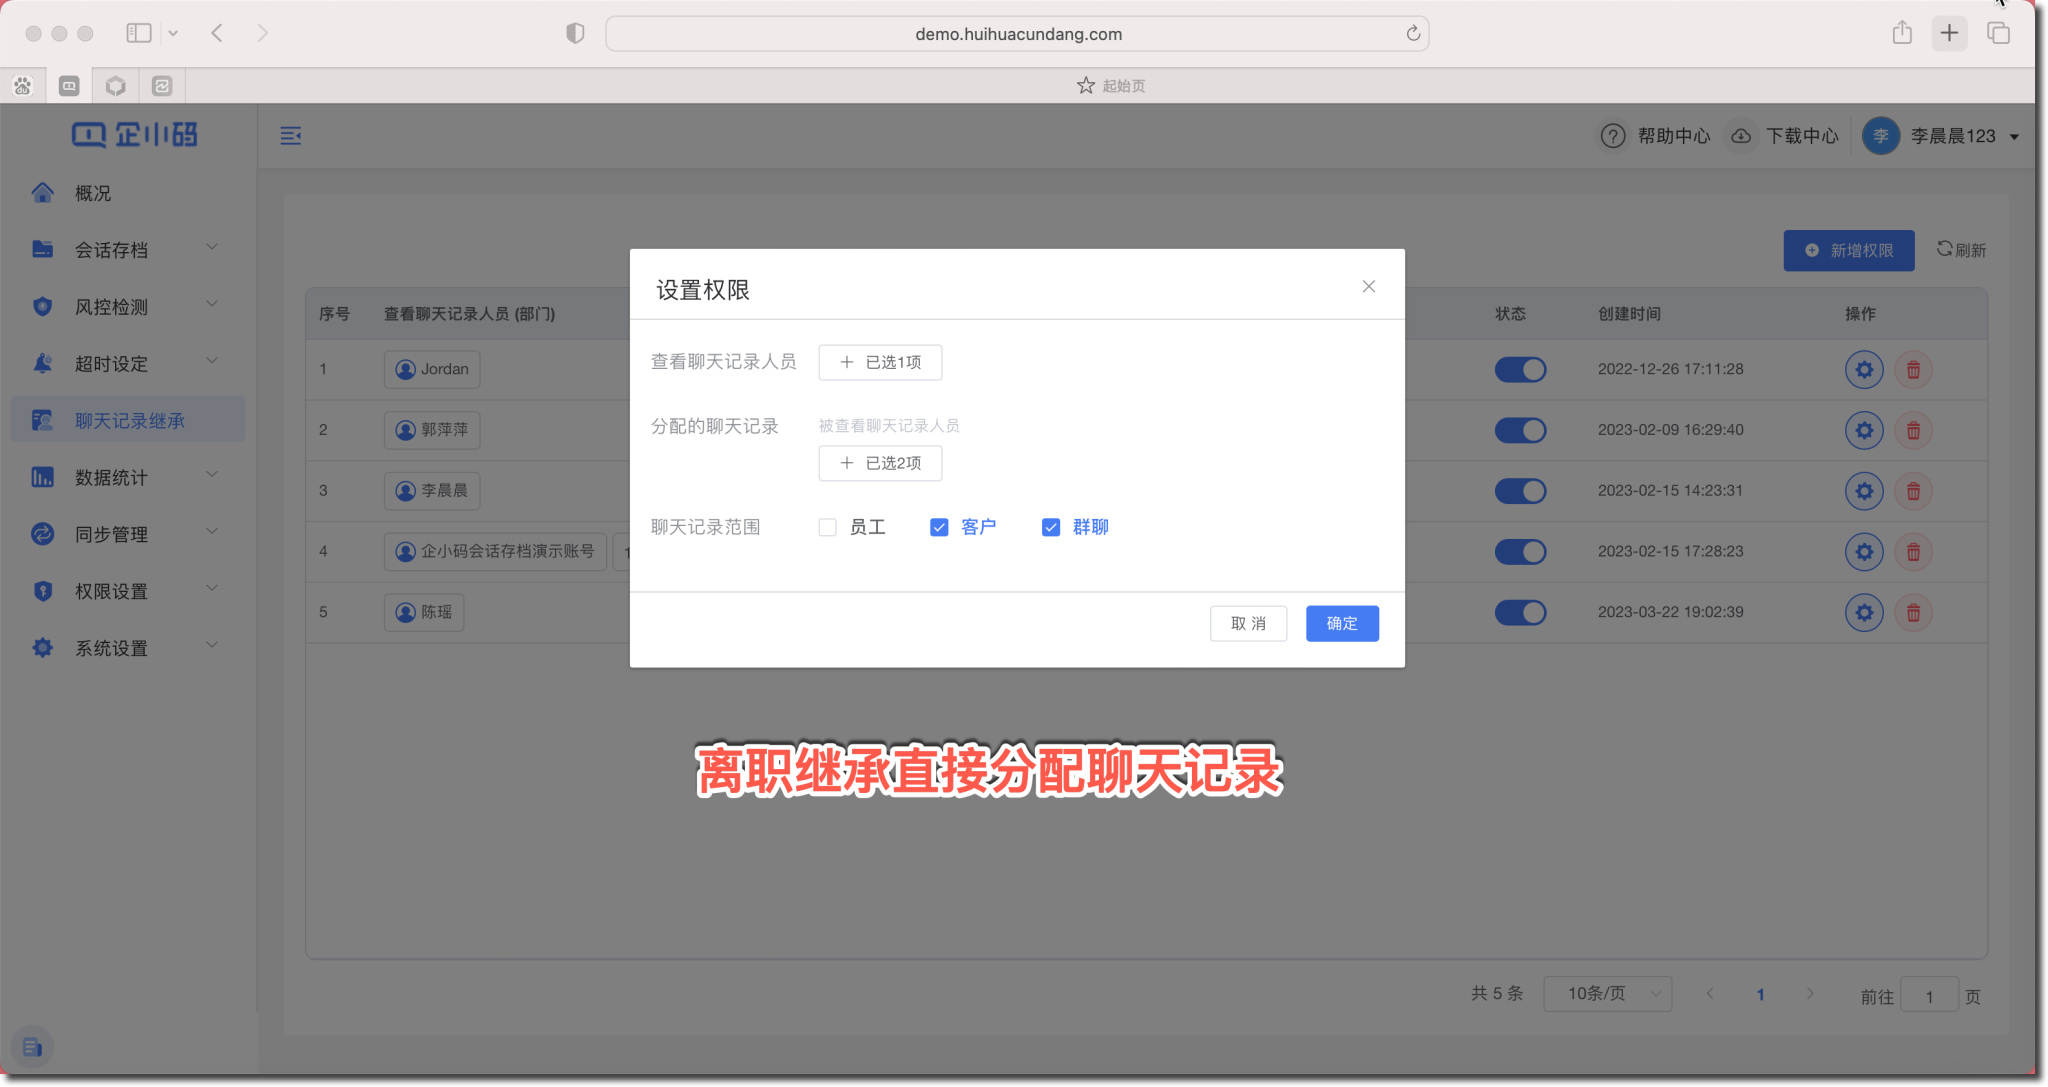Click the Safari address bar
The width and height of the screenshot is (2048, 1087).
[1017, 34]
